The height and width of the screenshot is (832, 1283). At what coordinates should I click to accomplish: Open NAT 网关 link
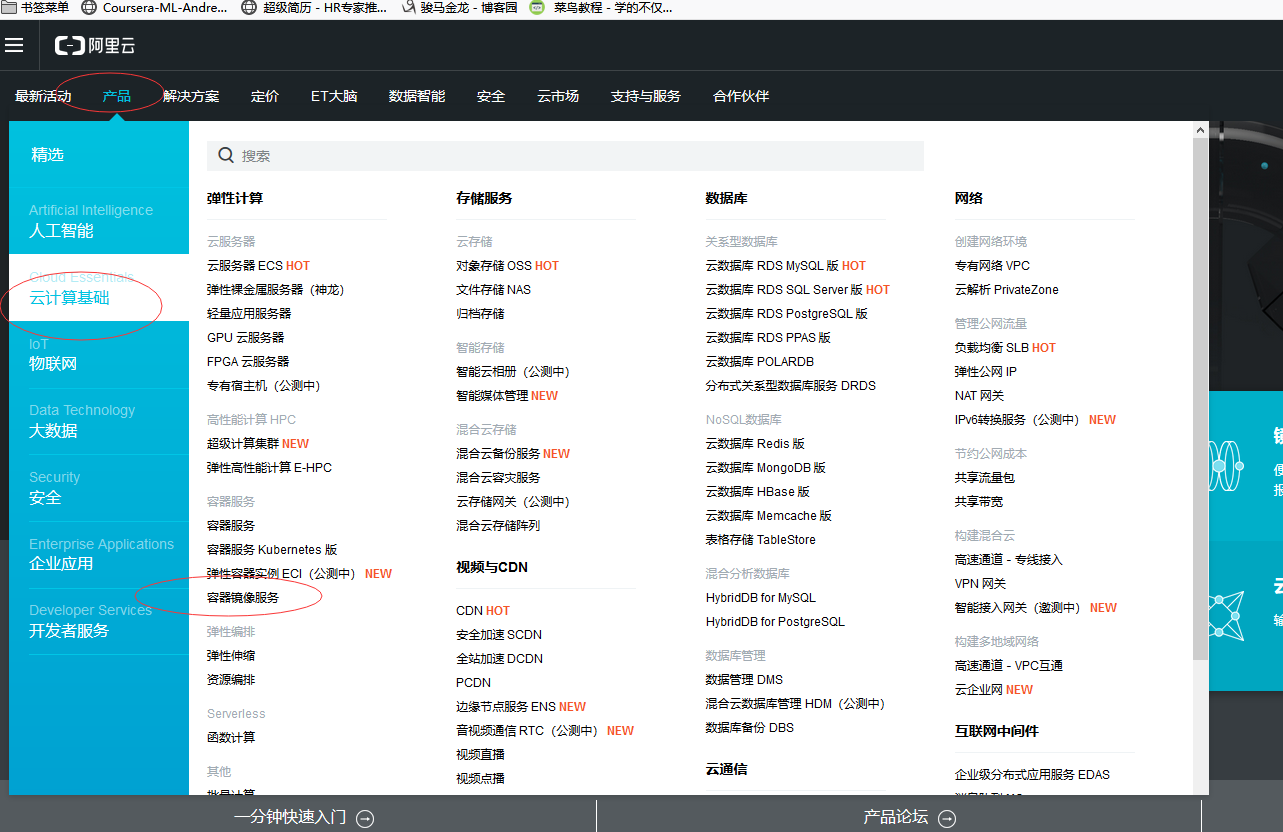[979, 395]
